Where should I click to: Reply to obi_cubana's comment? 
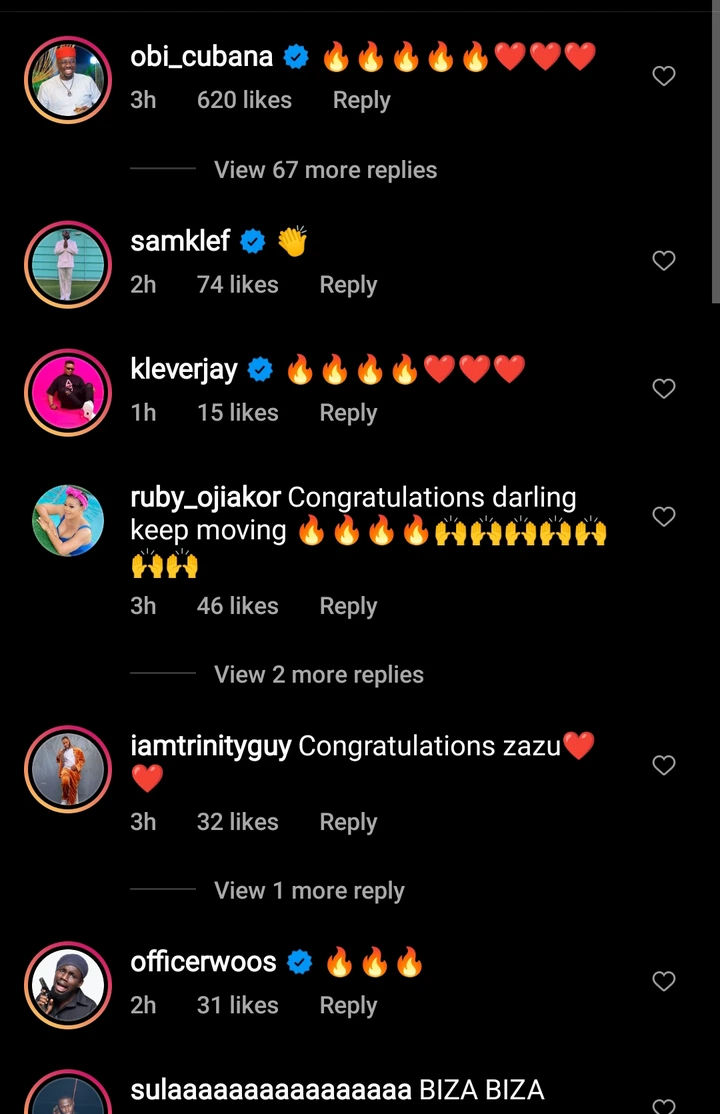coord(361,100)
